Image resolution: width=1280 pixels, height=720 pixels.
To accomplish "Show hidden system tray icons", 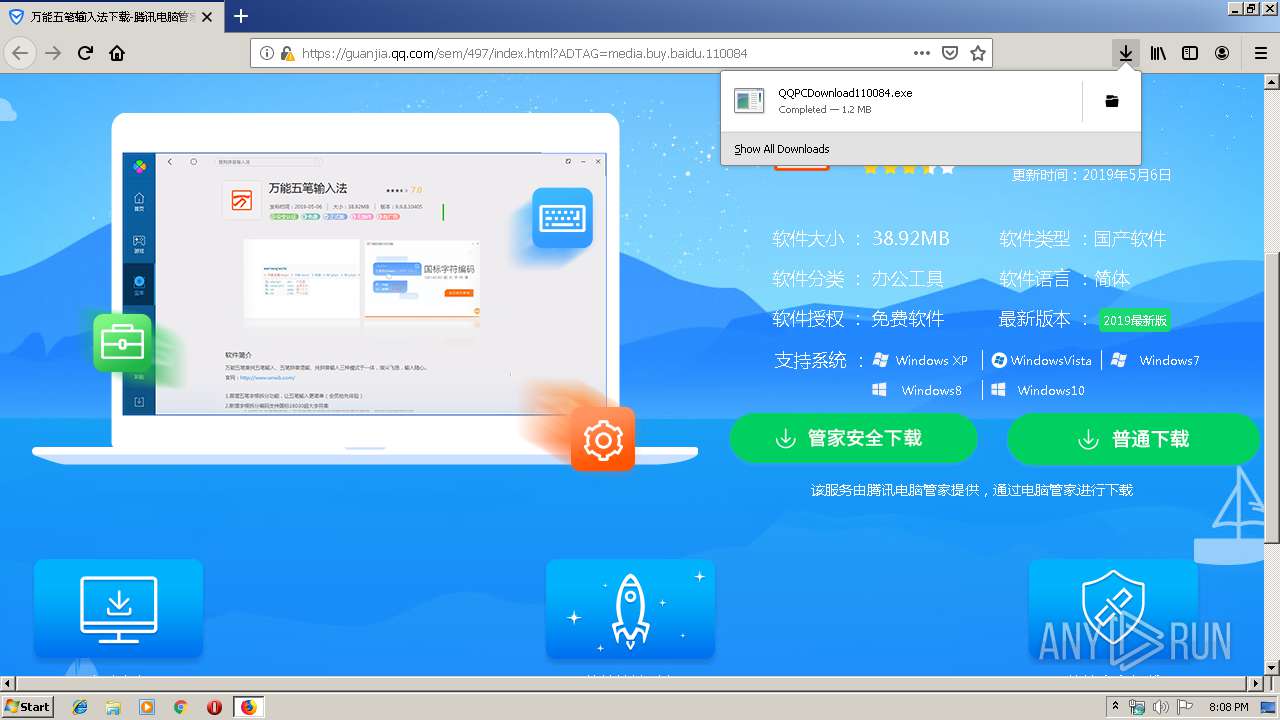I will (1115, 707).
